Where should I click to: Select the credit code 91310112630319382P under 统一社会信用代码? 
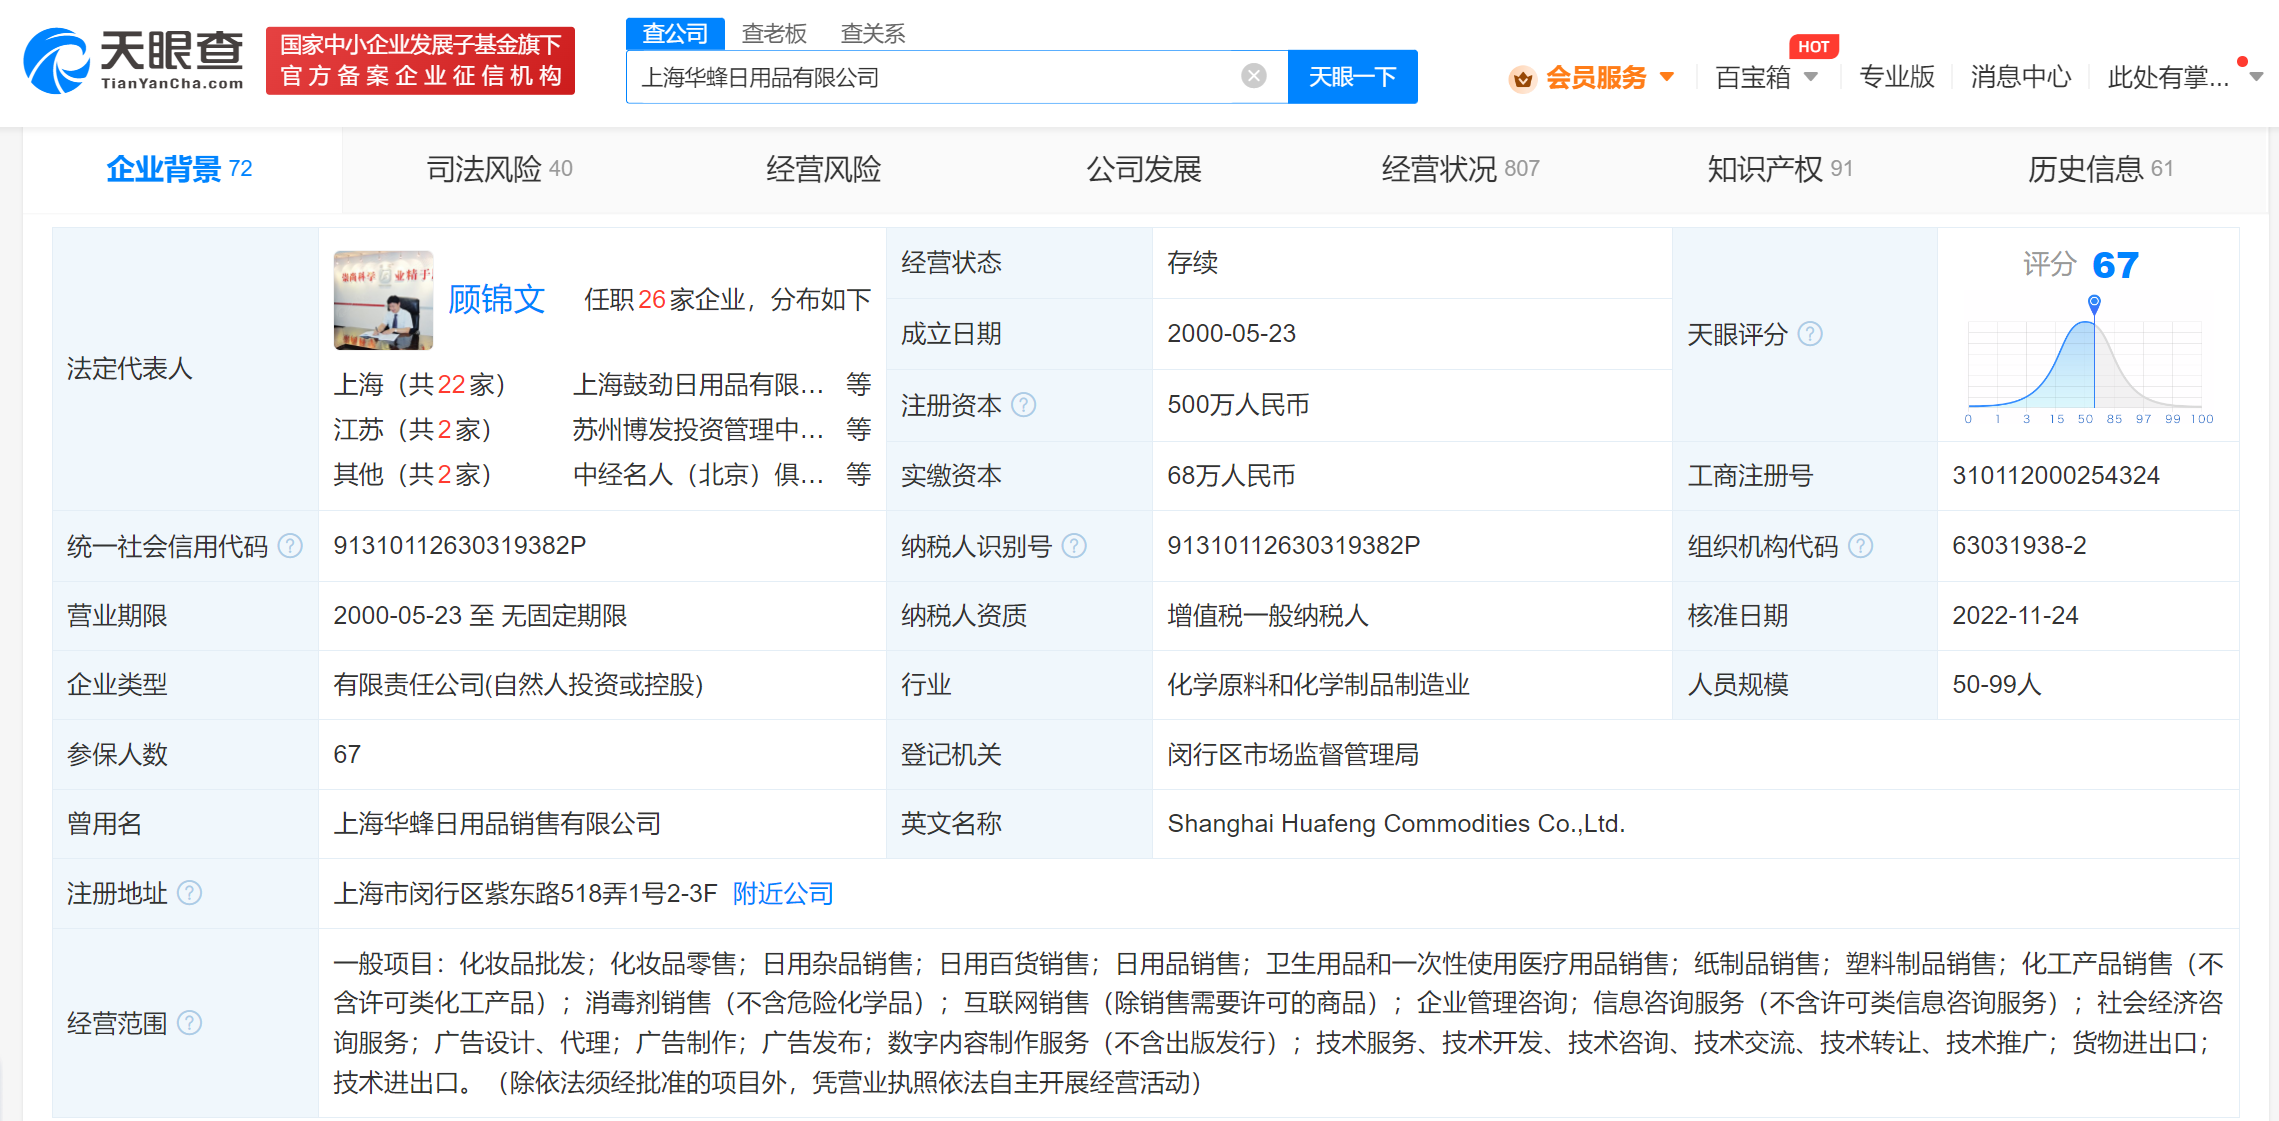[x=460, y=546]
